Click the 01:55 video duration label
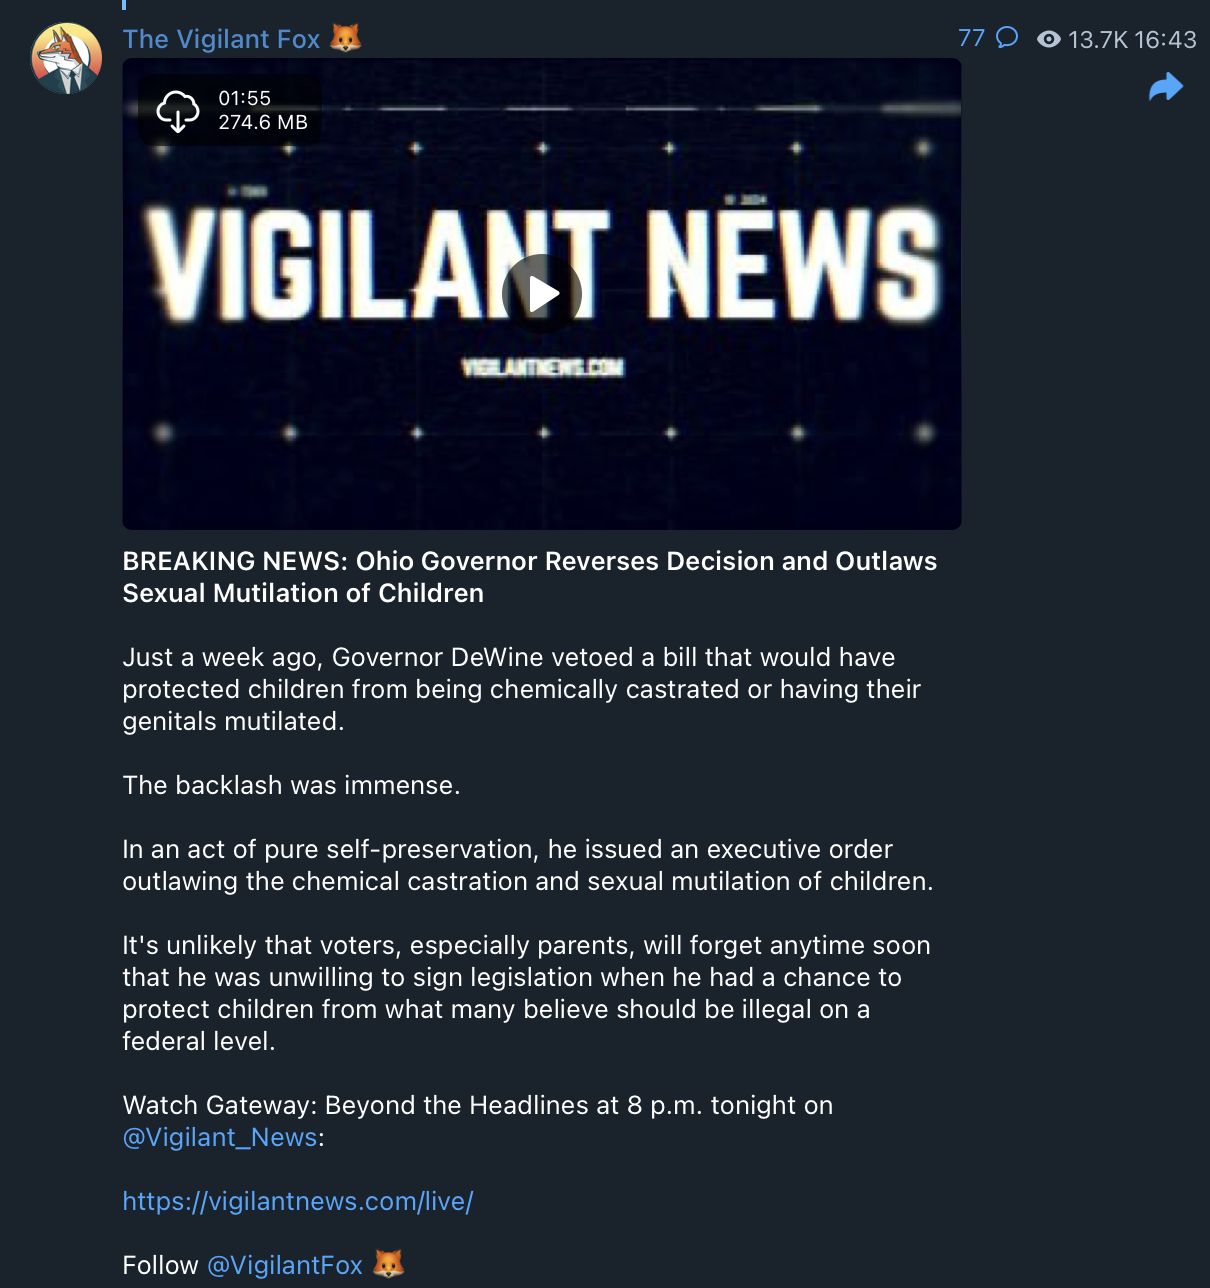 coord(245,98)
